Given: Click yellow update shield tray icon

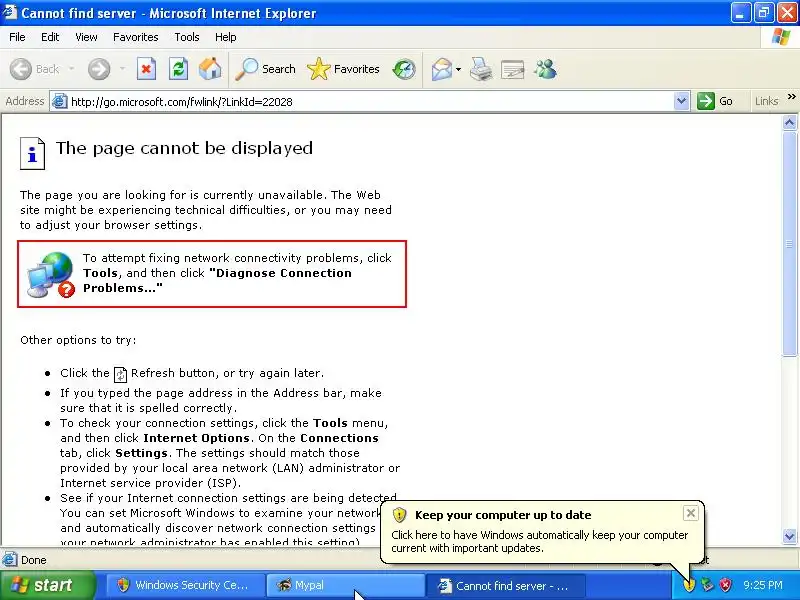Looking at the screenshot, I should (689, 585).
